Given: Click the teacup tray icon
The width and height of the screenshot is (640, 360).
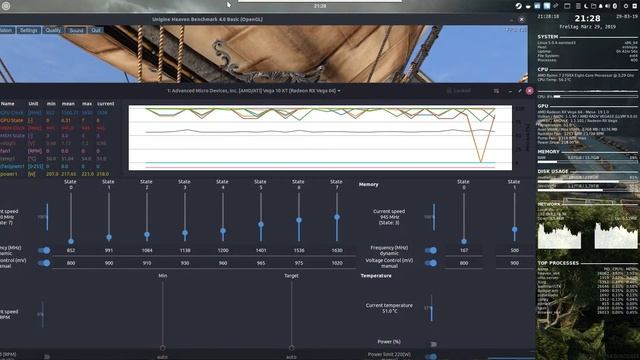Looking at the screenshot, I should (528, 7).
